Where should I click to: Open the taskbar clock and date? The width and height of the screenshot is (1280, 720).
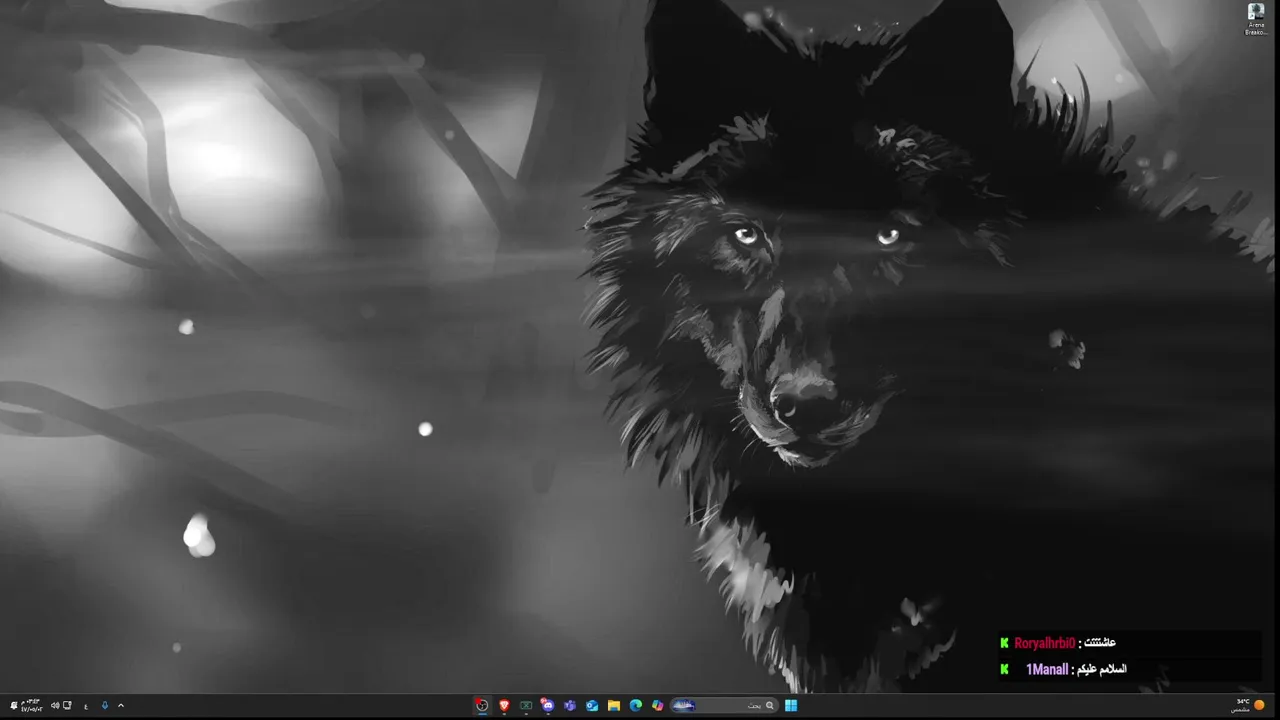[32, 705]
